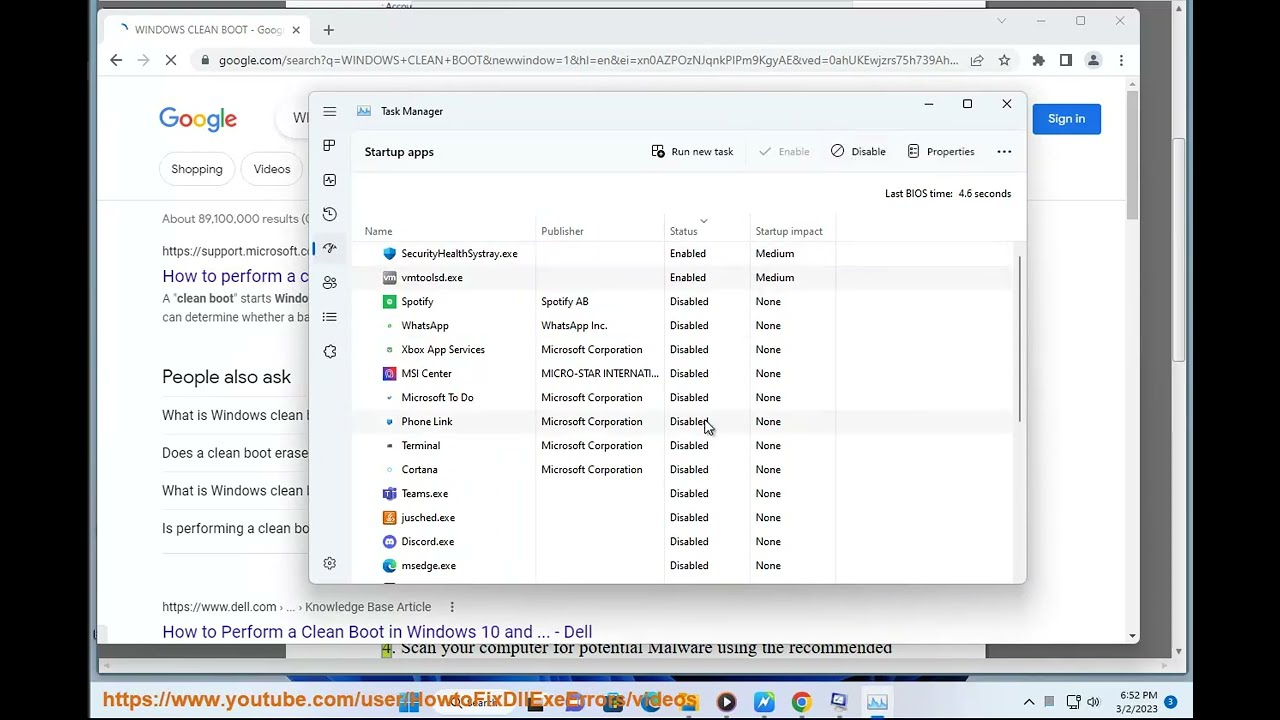Click vmtoolsd.exe VMware icon

[x=389, y=277]
